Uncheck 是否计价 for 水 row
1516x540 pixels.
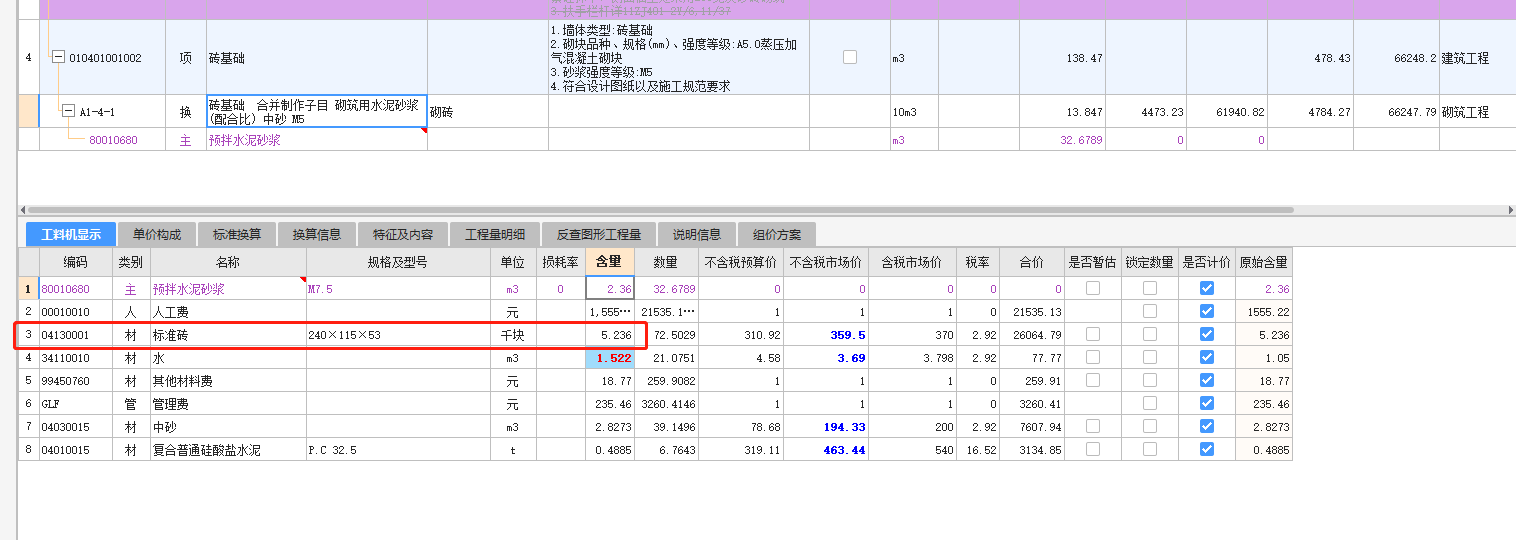click(1207, 357)
